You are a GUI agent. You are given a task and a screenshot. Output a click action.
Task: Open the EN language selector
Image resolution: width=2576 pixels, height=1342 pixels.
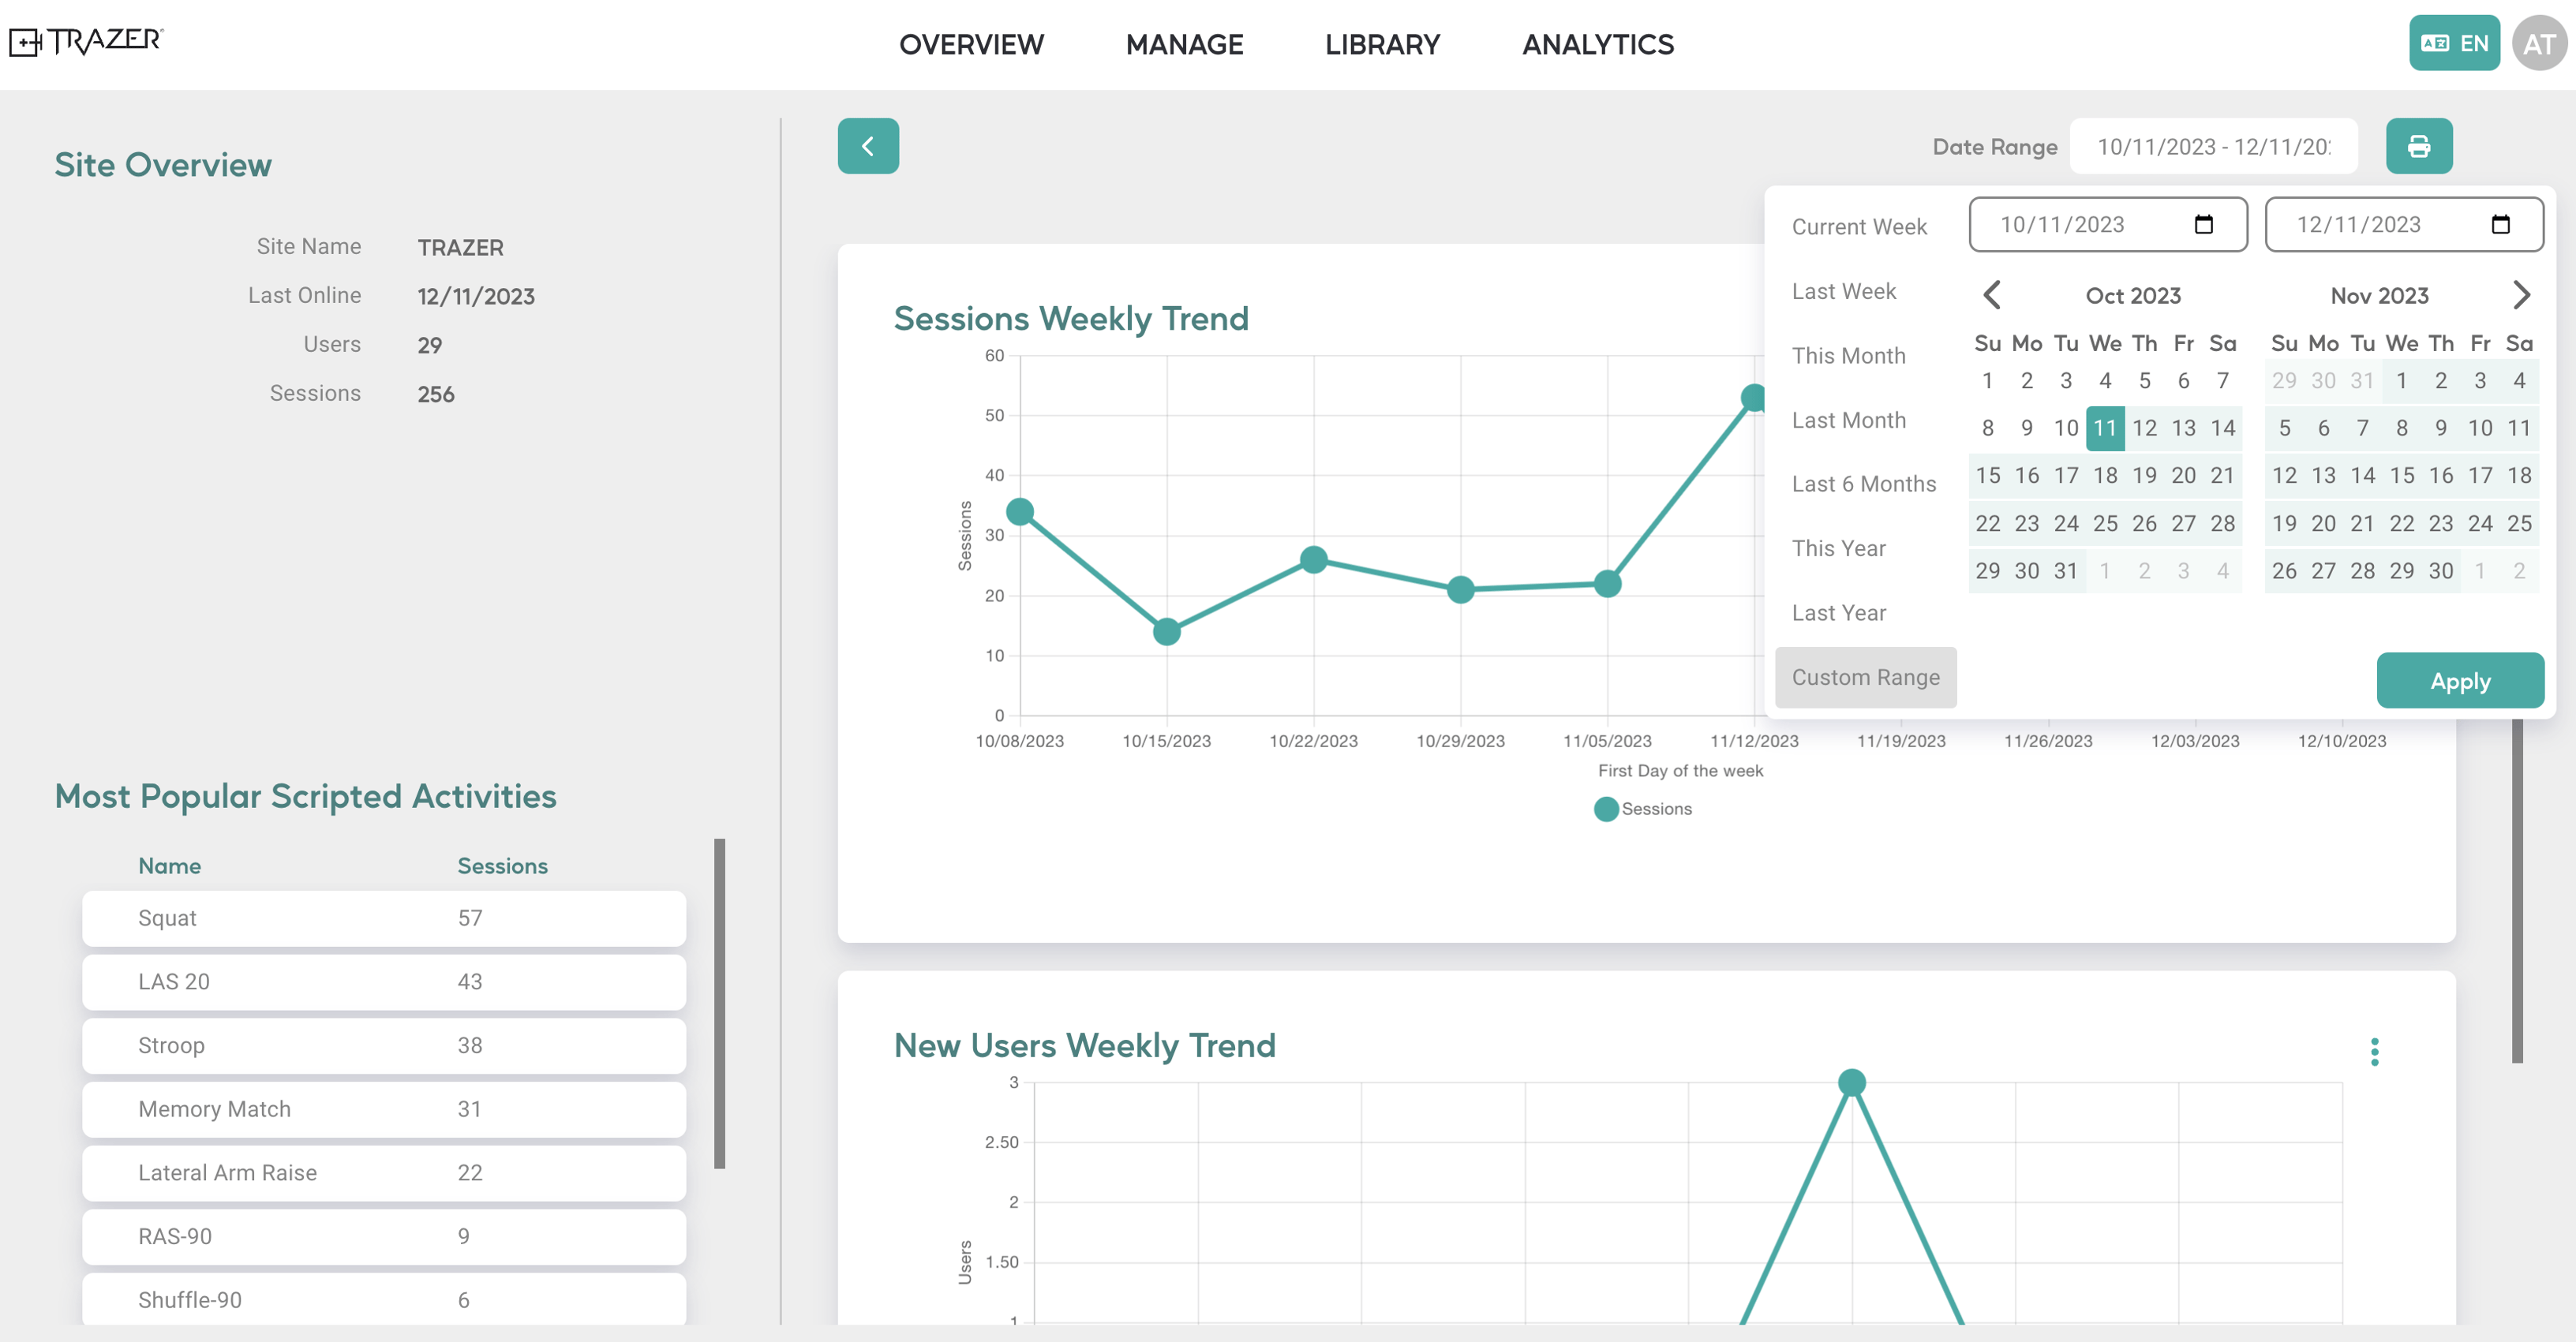pyautogui.click(x=2453, y=43)
